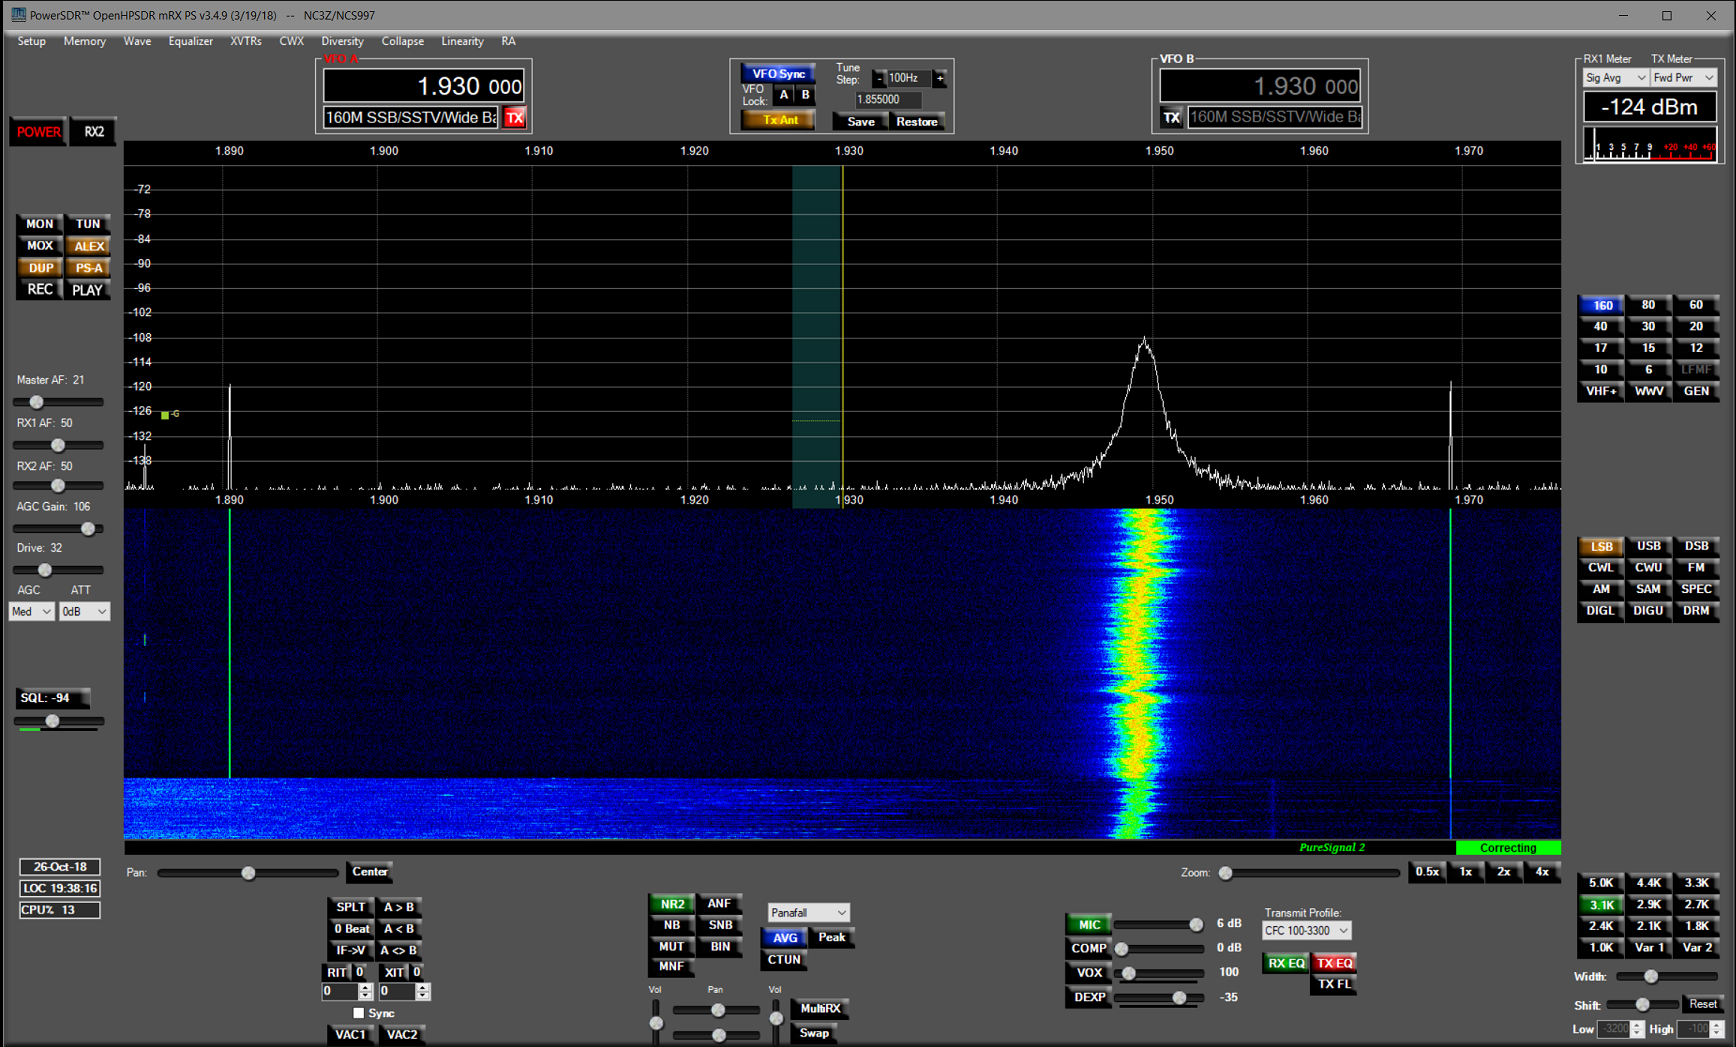
Task: Start recording with the REC button
Action: tap(39, 290)
